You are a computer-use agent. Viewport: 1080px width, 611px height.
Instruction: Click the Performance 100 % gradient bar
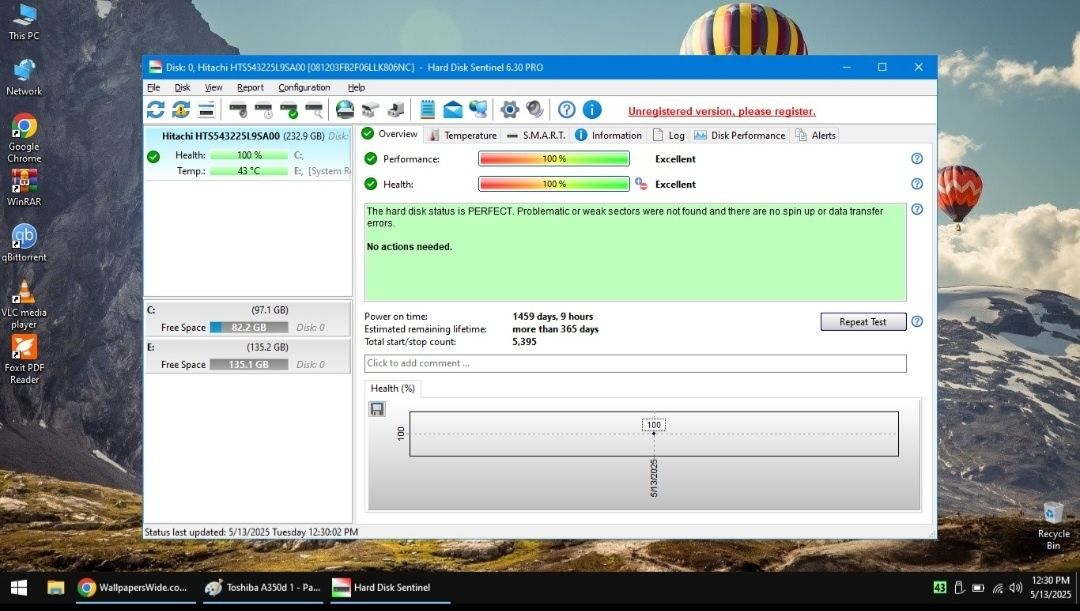[554, 159]
